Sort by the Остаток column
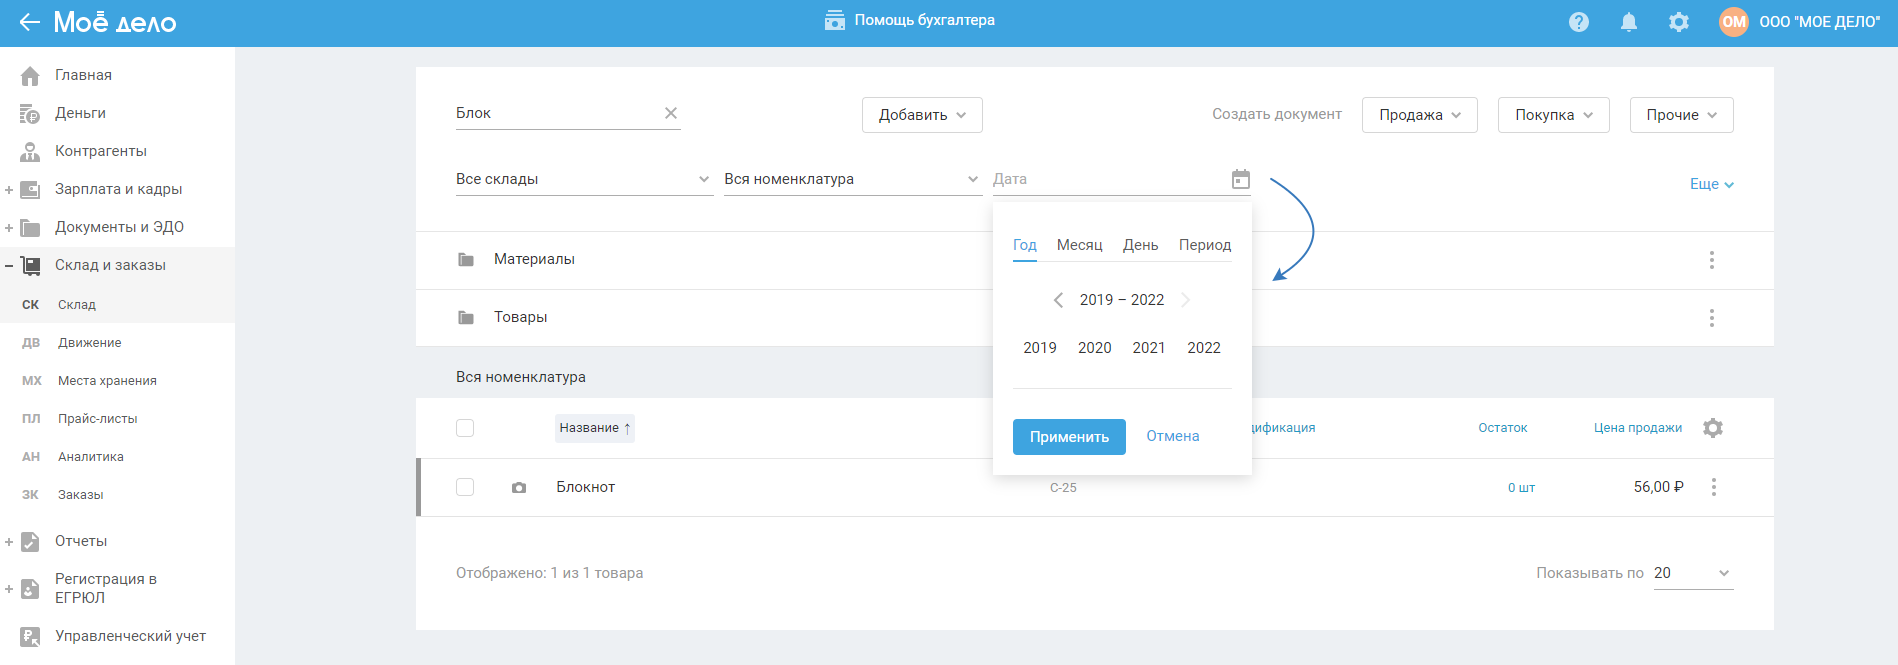 (x=1503, y=428)
